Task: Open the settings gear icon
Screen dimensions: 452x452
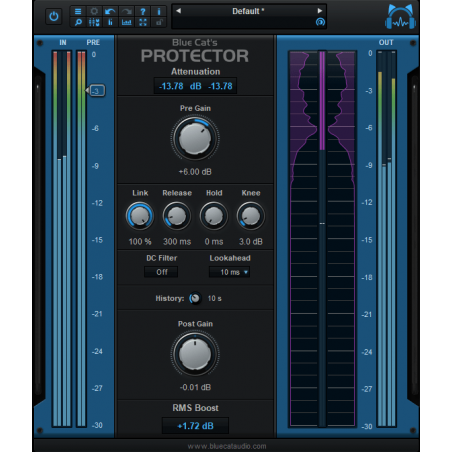Action: click(x=94, y=11)
